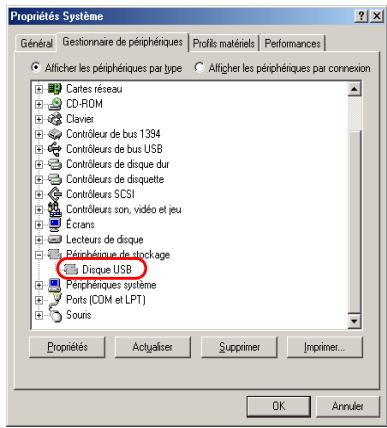387x428 pixels.
Task: Select the Périphériques système computer icon
Action: (55, 285)
